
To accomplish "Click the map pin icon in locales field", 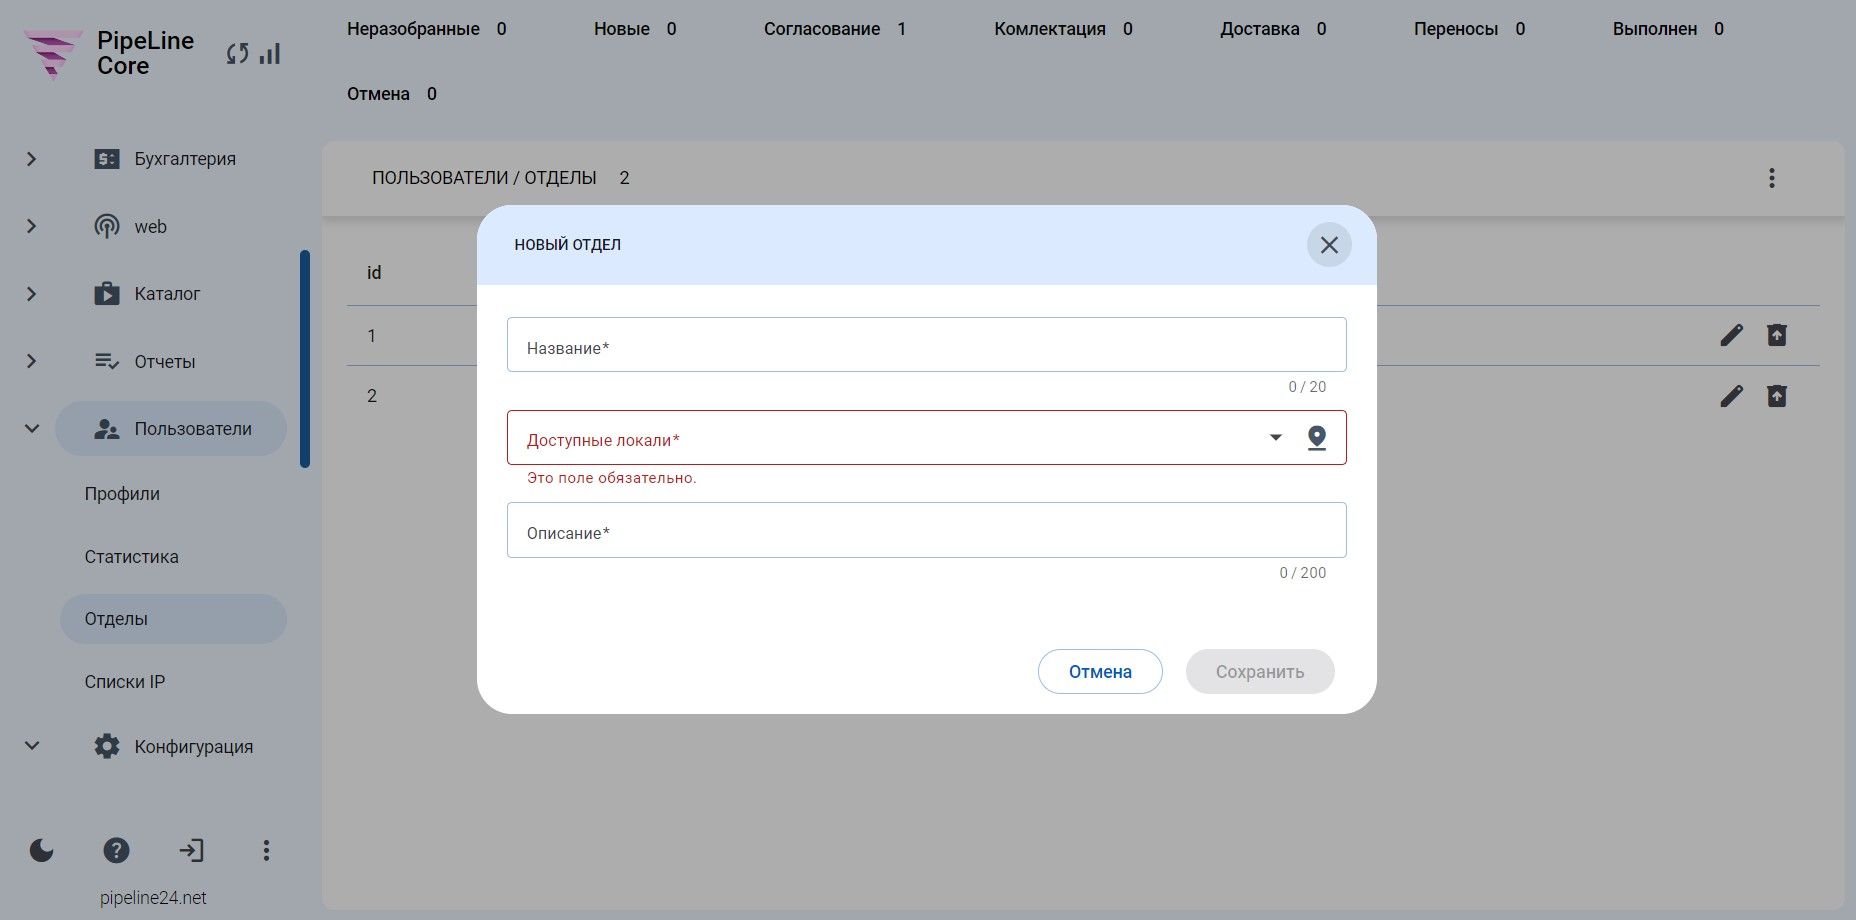I will click(1317, 438).
